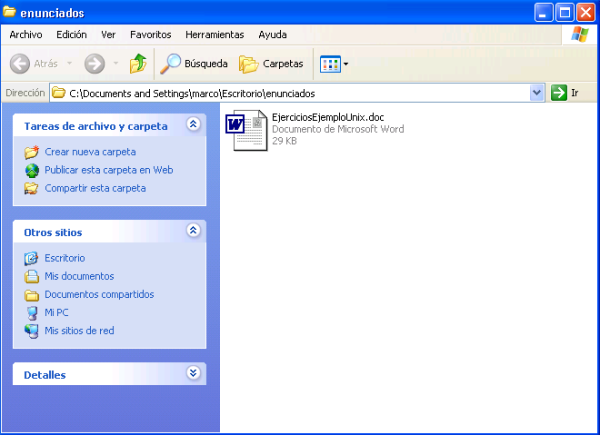Select the EjerciciosEjemploUnix.doc Word file icon
The image size is (600, 435).
[x=245, y=131]
